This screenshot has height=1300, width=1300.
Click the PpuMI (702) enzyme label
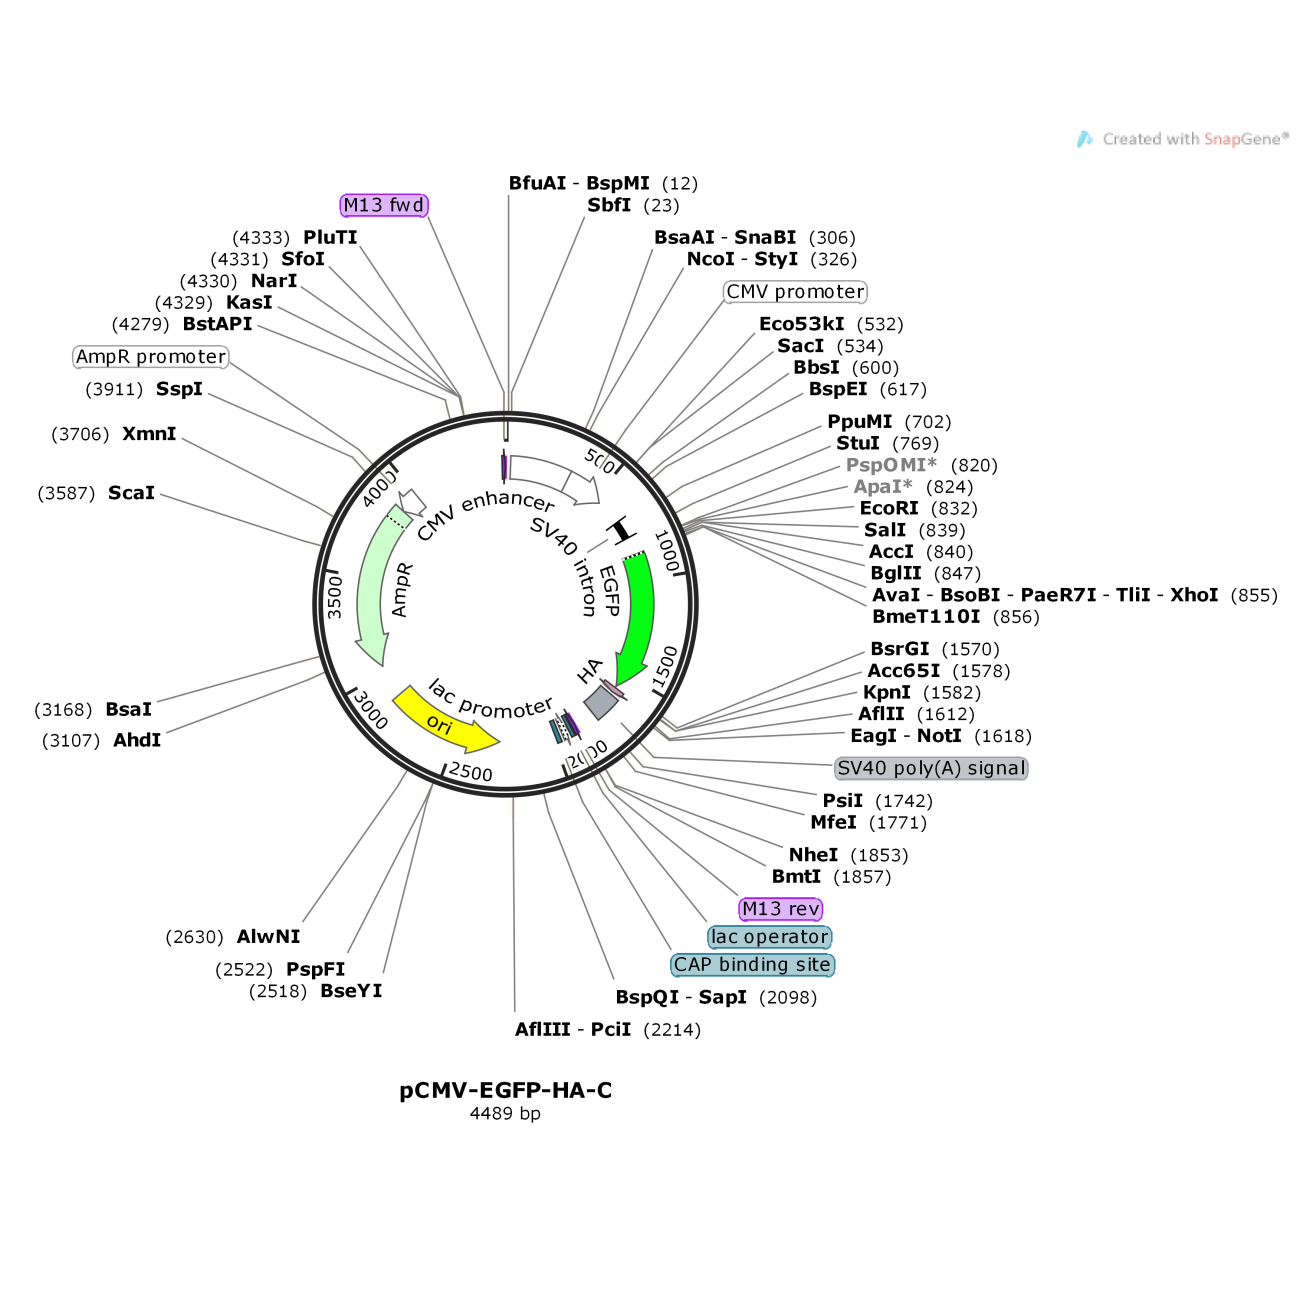coord(889,422)
